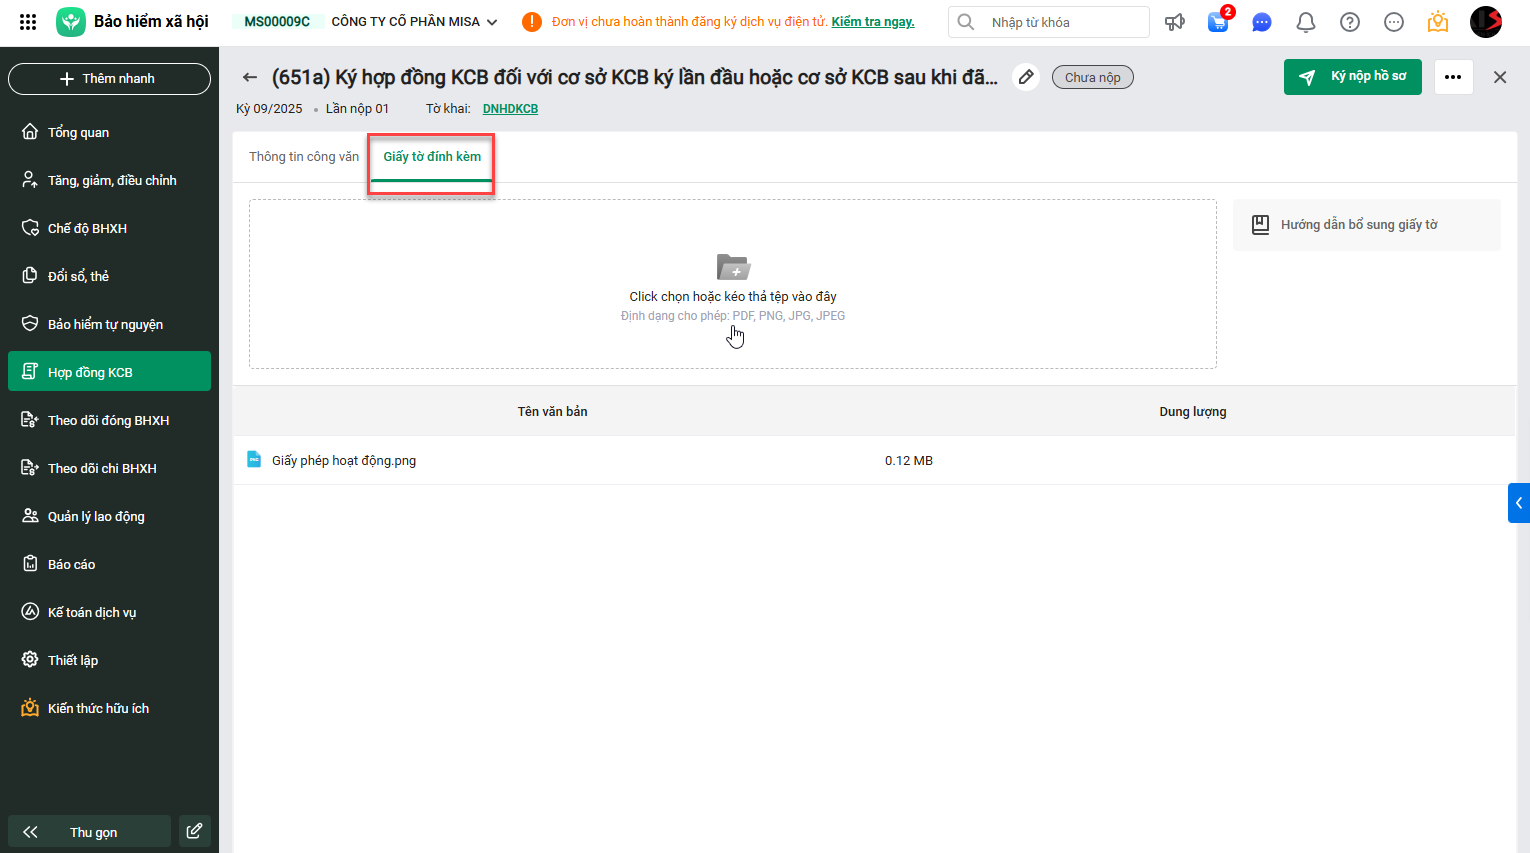Go to Chế độ BHXH
Image resolution: width=1530 pixels, height=853 pixels.
pos(109,228)
